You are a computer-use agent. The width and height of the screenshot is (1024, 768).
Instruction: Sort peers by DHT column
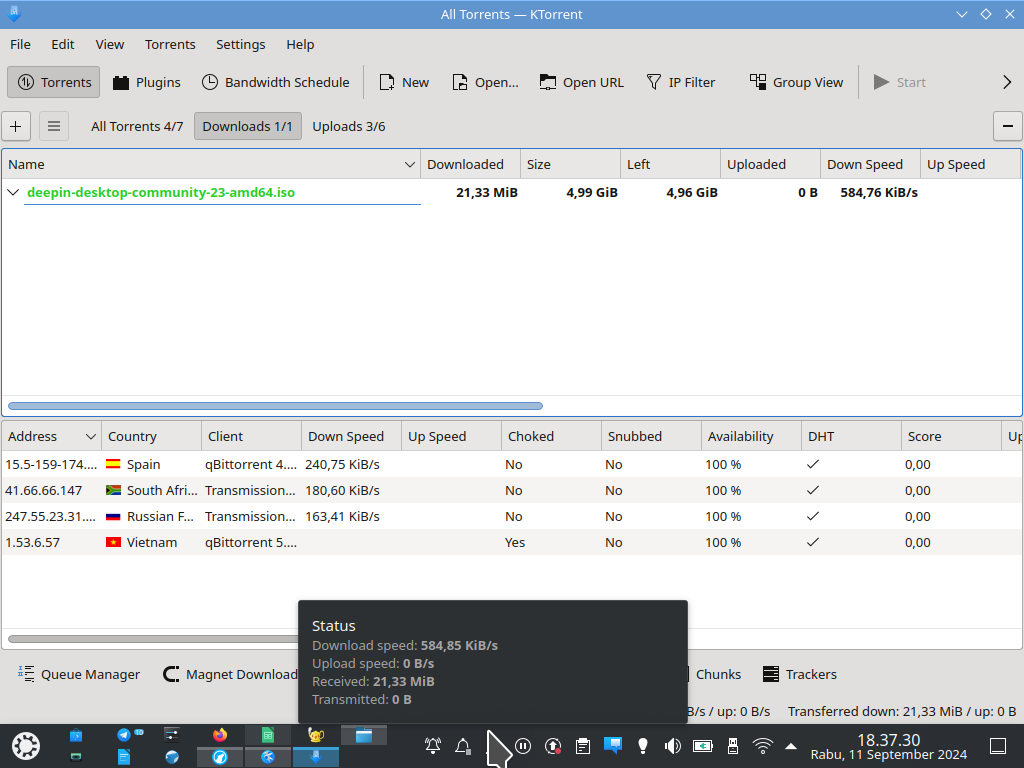click(x=851, y=436)
